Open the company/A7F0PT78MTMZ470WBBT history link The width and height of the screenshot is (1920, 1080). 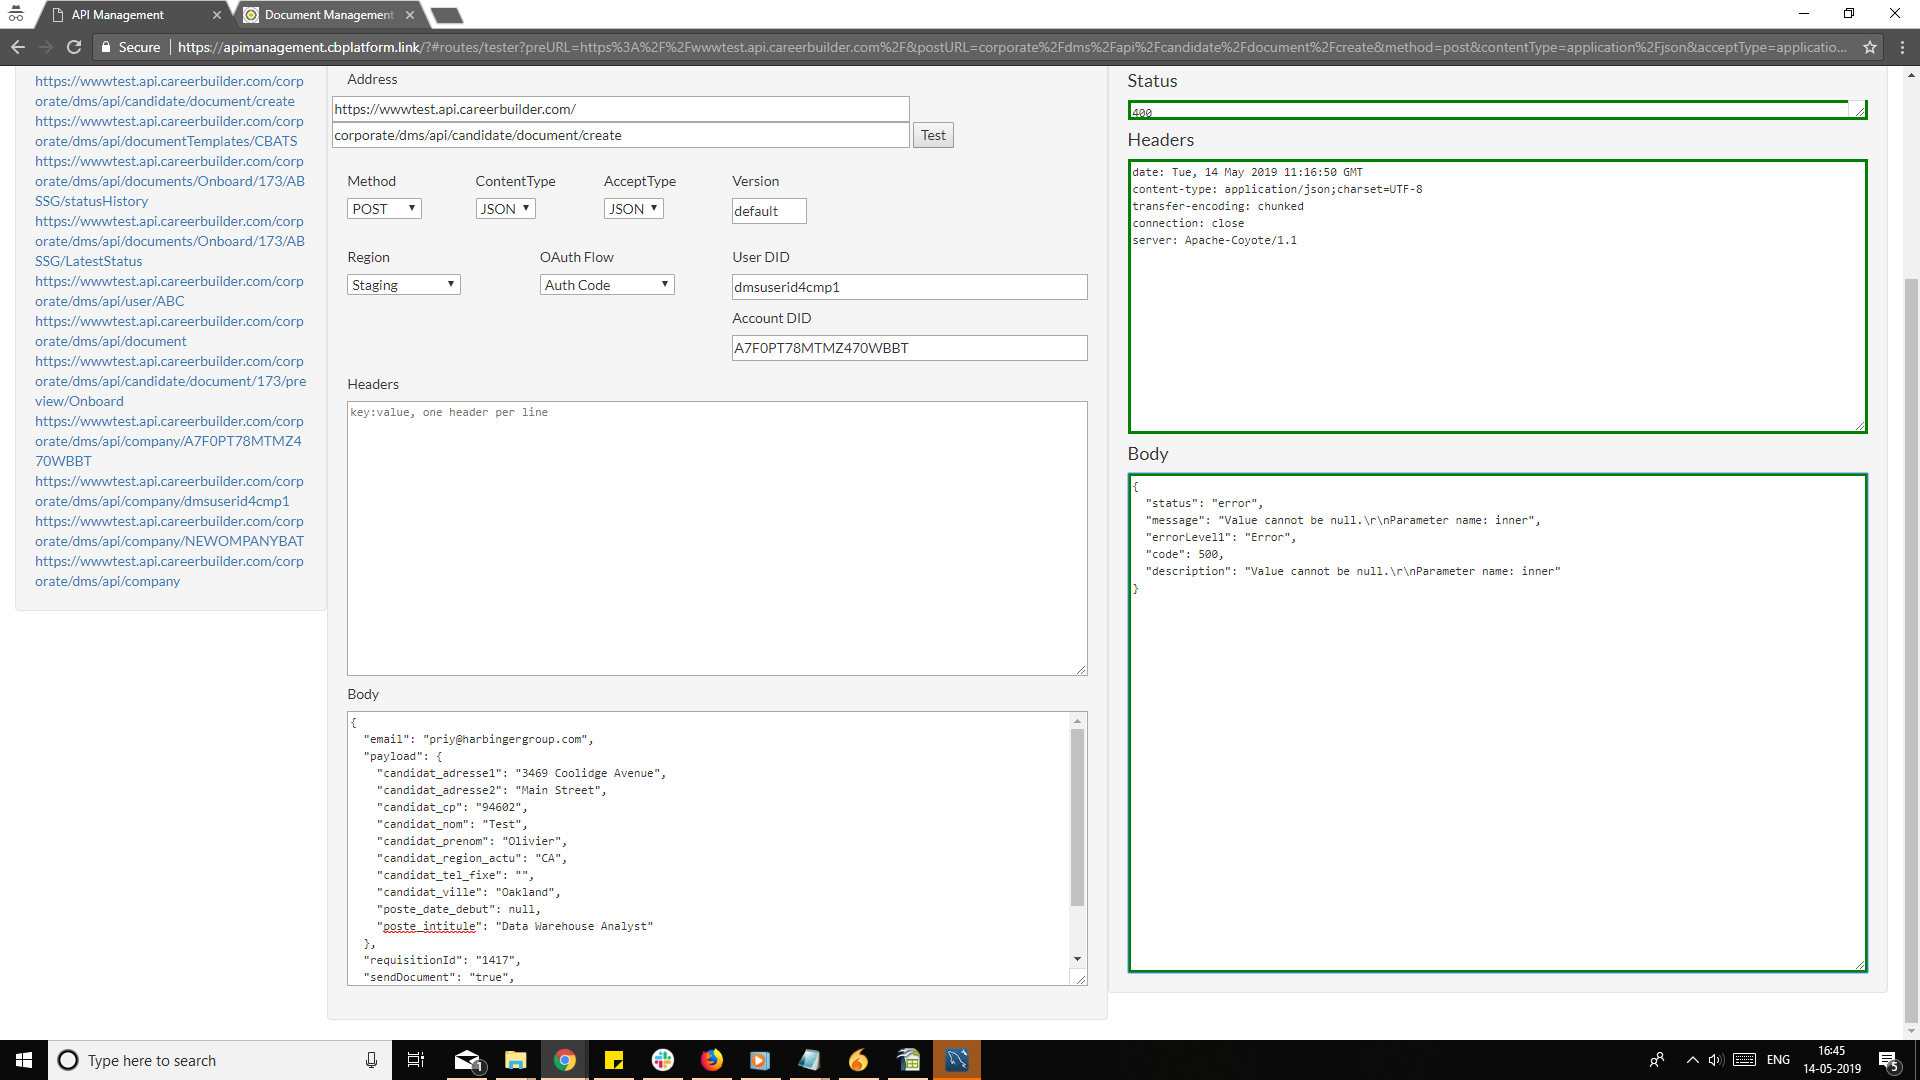[x=169, y=441]
